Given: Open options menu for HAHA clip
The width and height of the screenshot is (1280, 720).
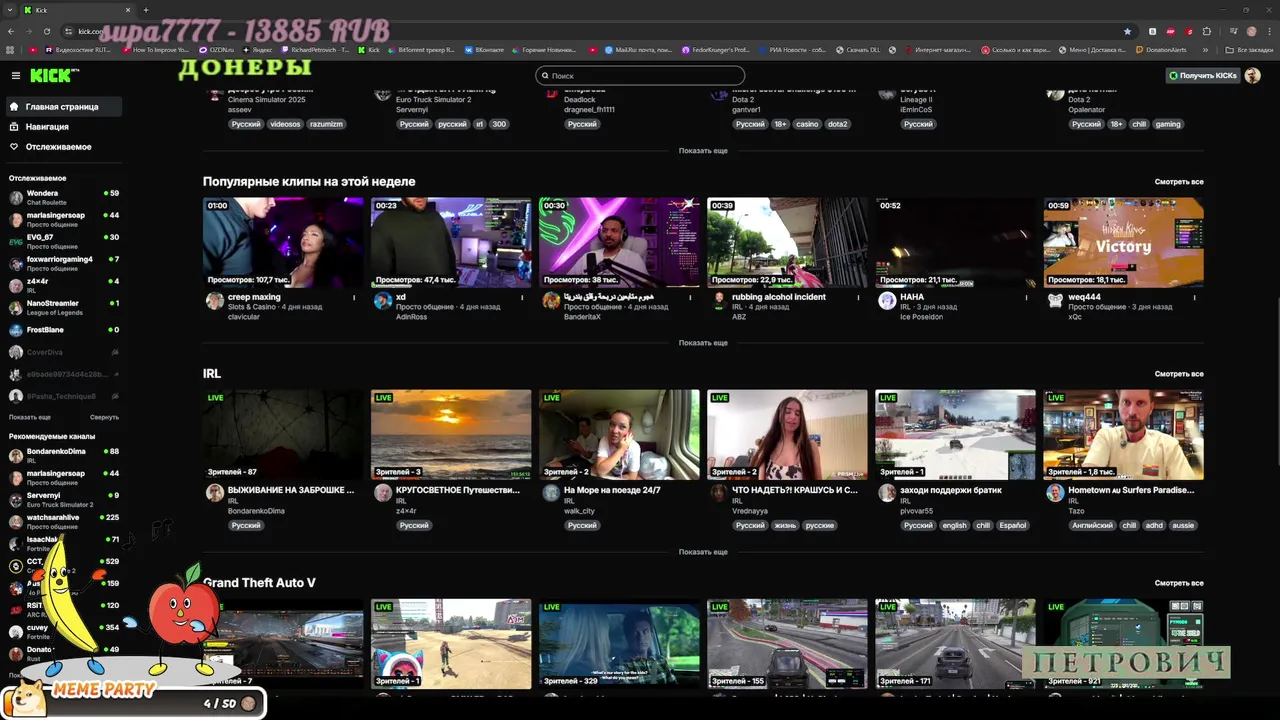Looking at the screenshot, I should (x=1026, y=297).
